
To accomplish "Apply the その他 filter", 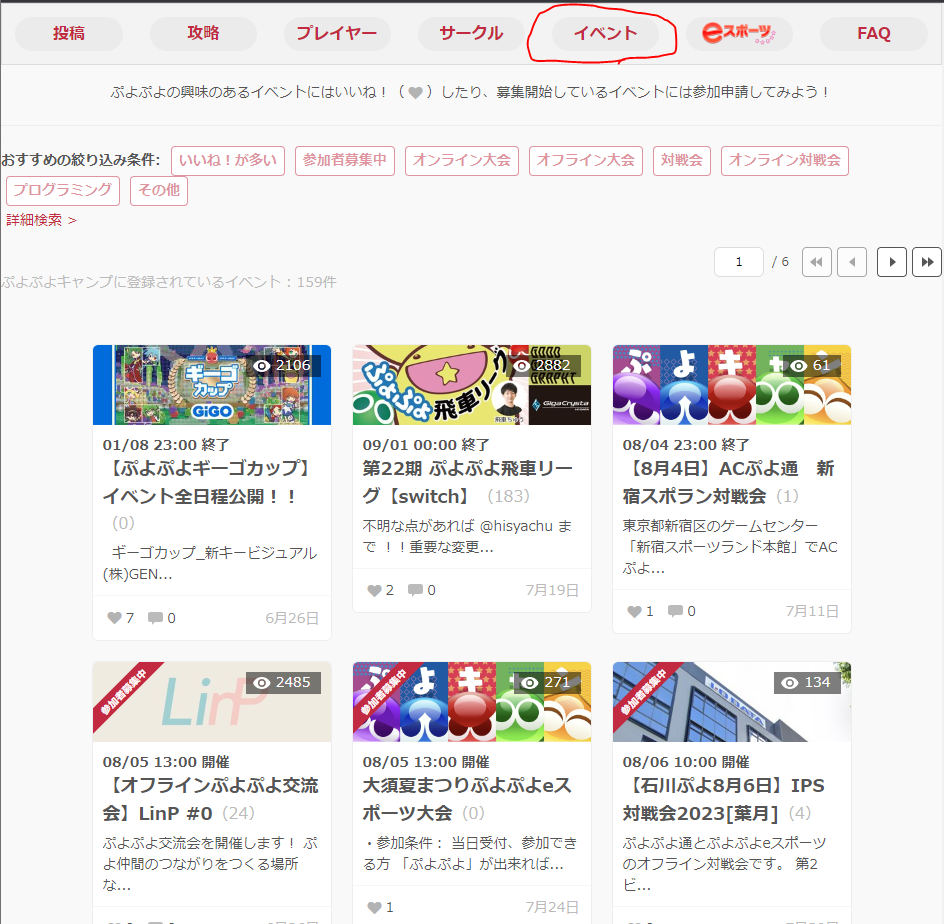I will pyautogui.click(x=159, y=191).
